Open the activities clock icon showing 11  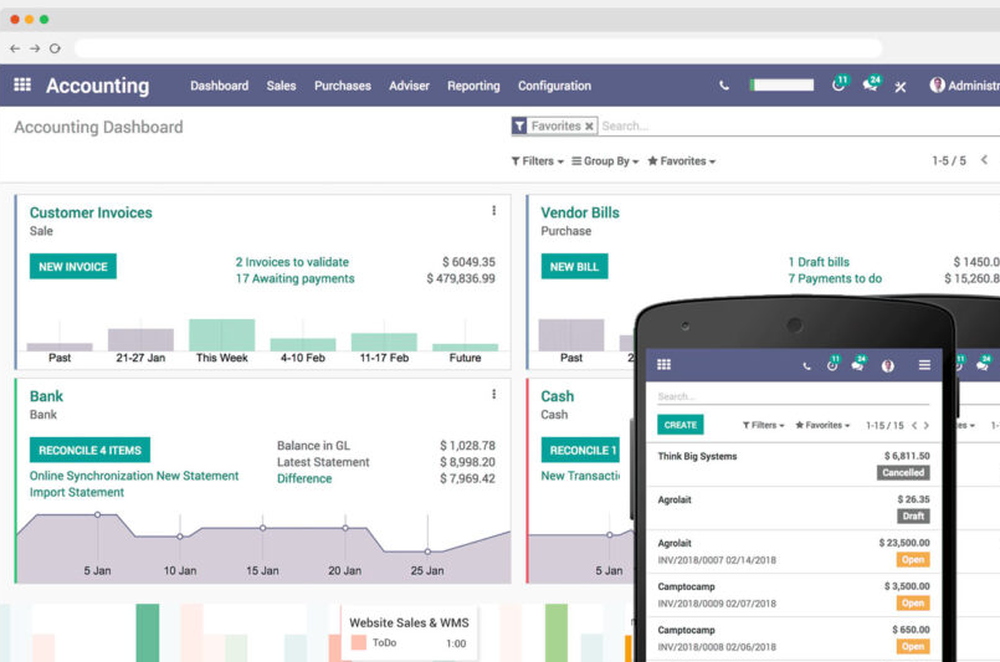838,86
